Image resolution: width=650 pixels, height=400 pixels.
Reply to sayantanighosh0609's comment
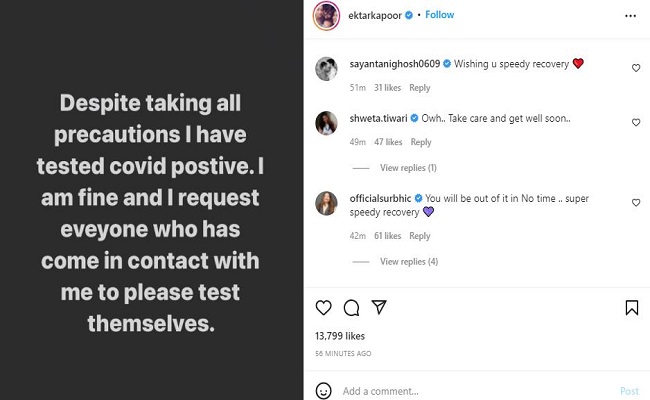pyautogui.click(x=420, y=88)
